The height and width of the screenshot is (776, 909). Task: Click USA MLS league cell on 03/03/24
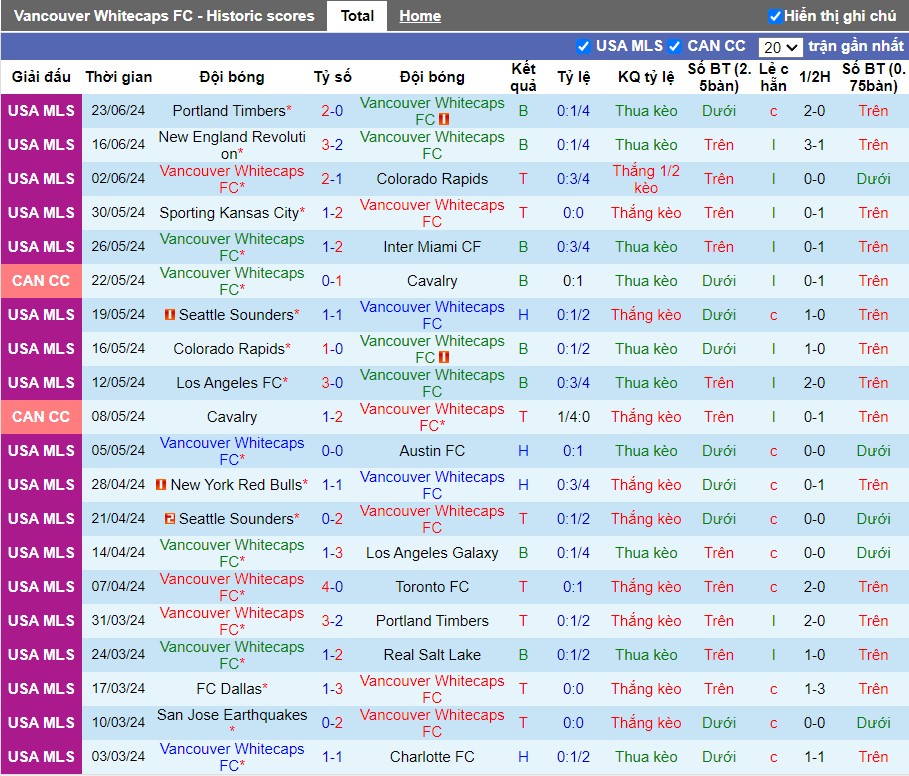coord(41,757)
